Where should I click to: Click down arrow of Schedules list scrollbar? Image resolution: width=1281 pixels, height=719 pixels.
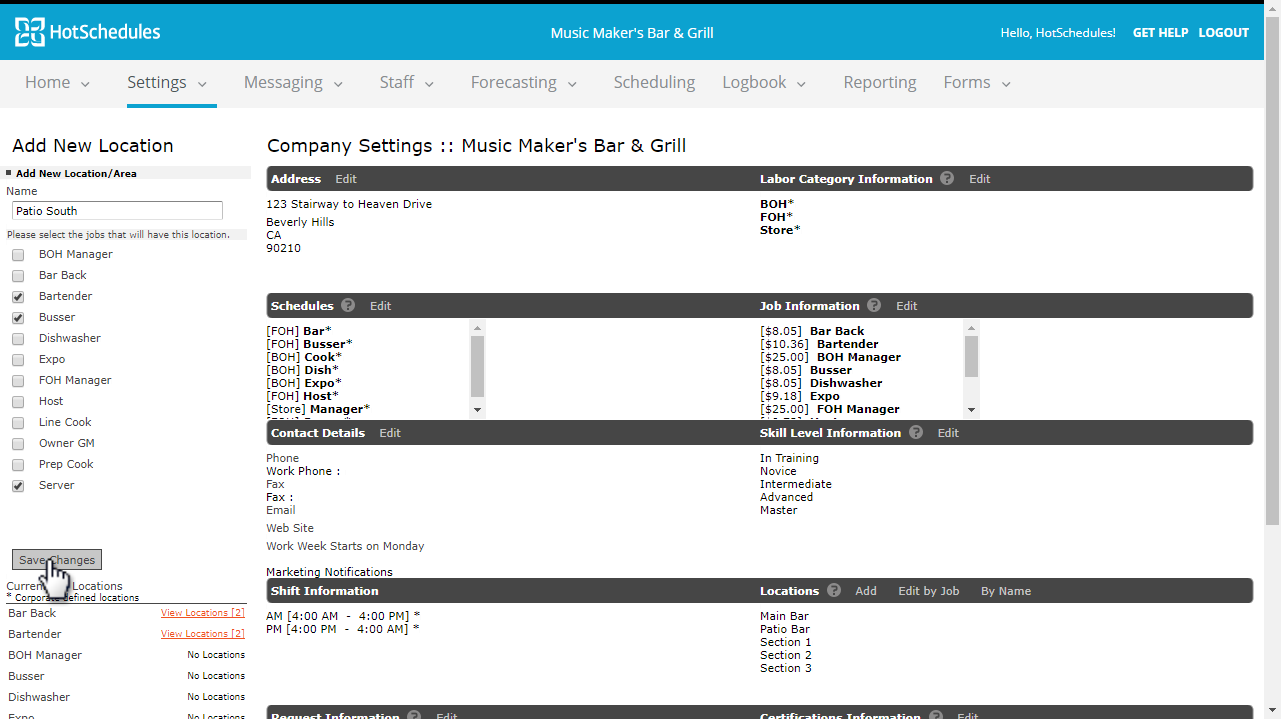pos(477,409)
